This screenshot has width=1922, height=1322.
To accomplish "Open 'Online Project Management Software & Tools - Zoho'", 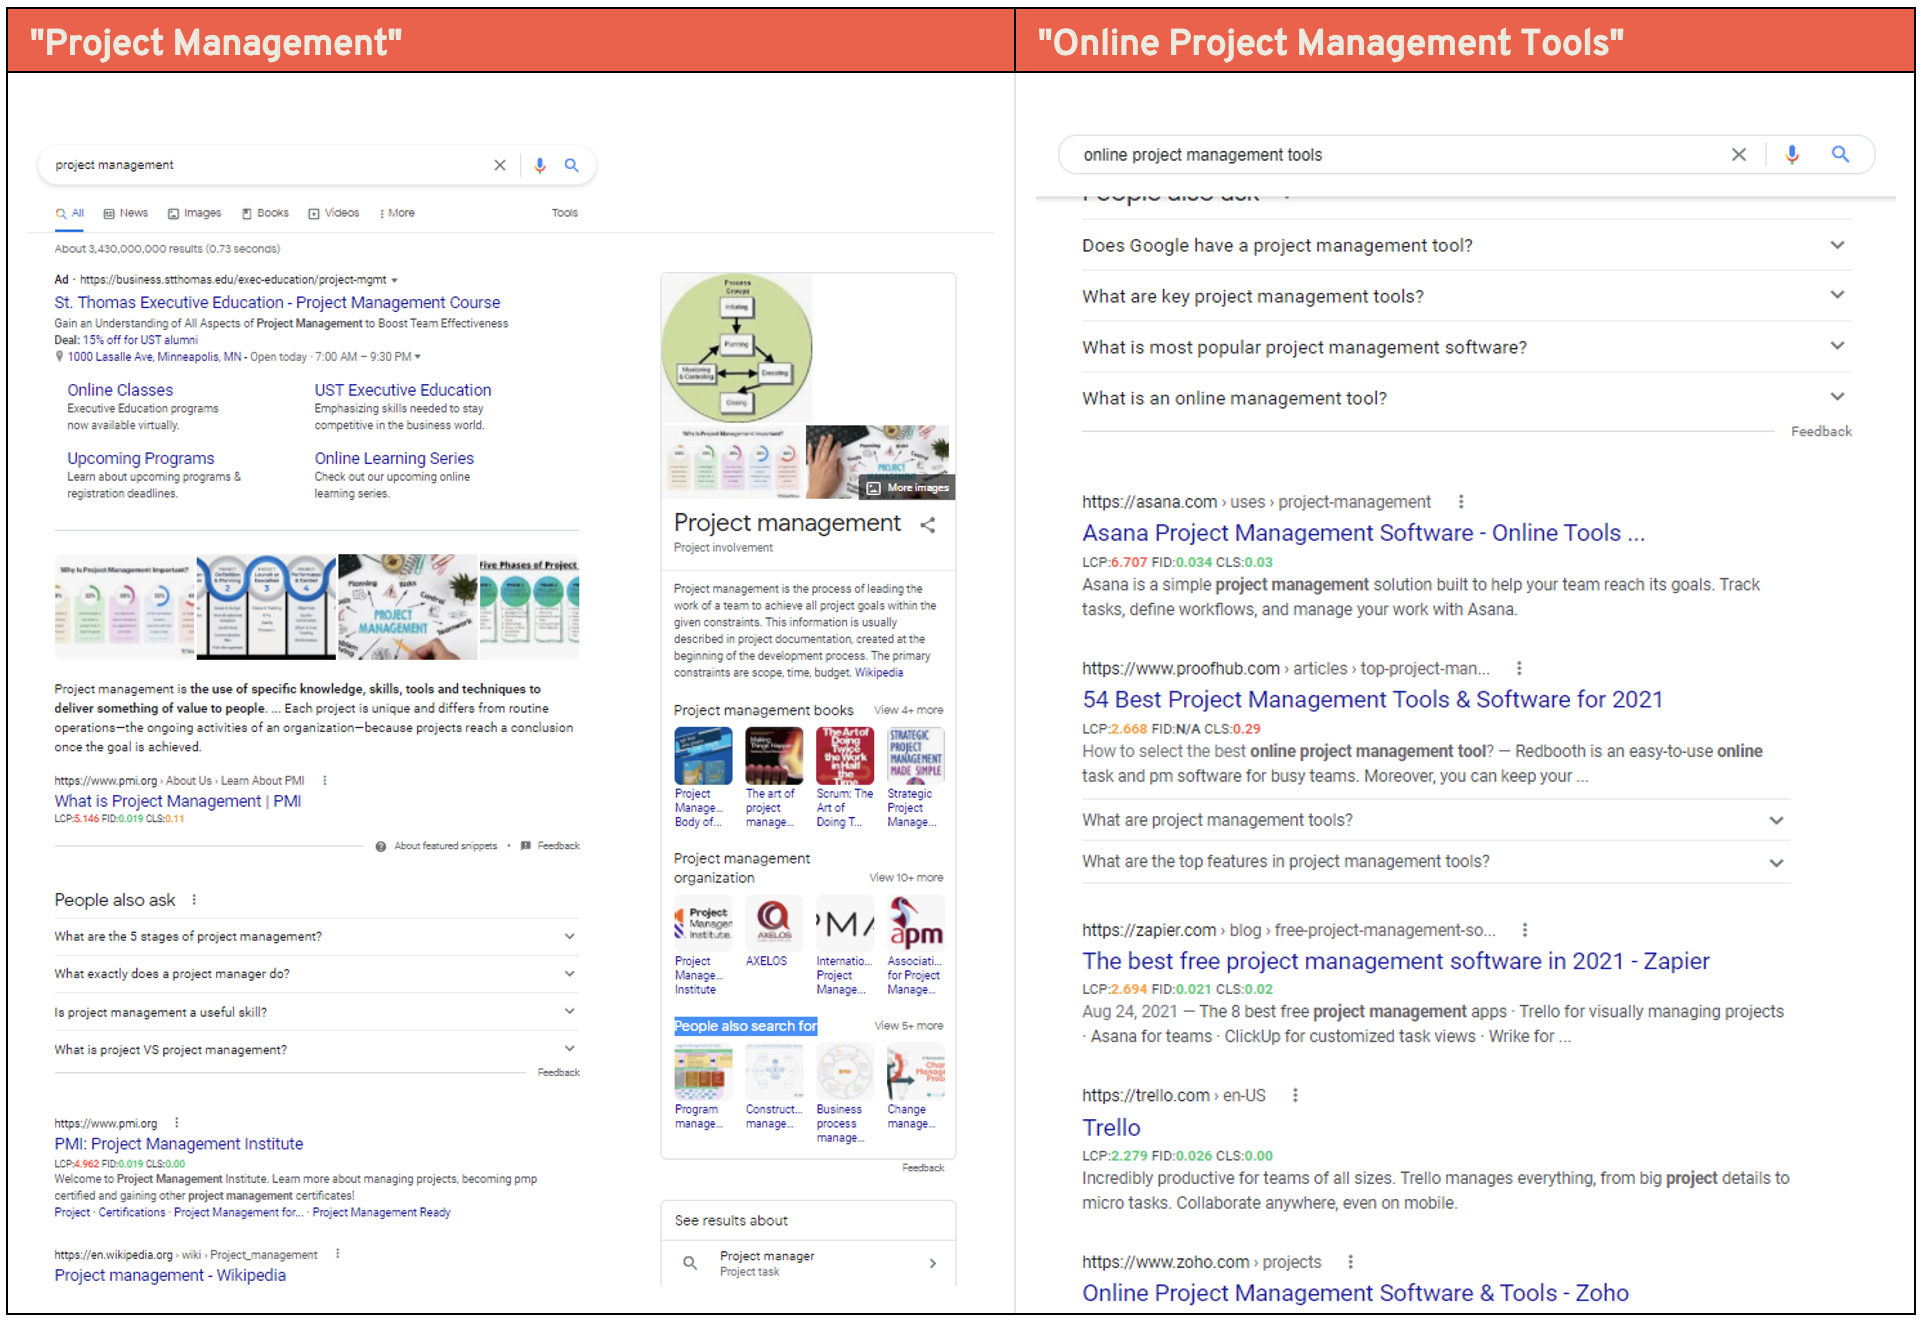I will (1355, 1293).
